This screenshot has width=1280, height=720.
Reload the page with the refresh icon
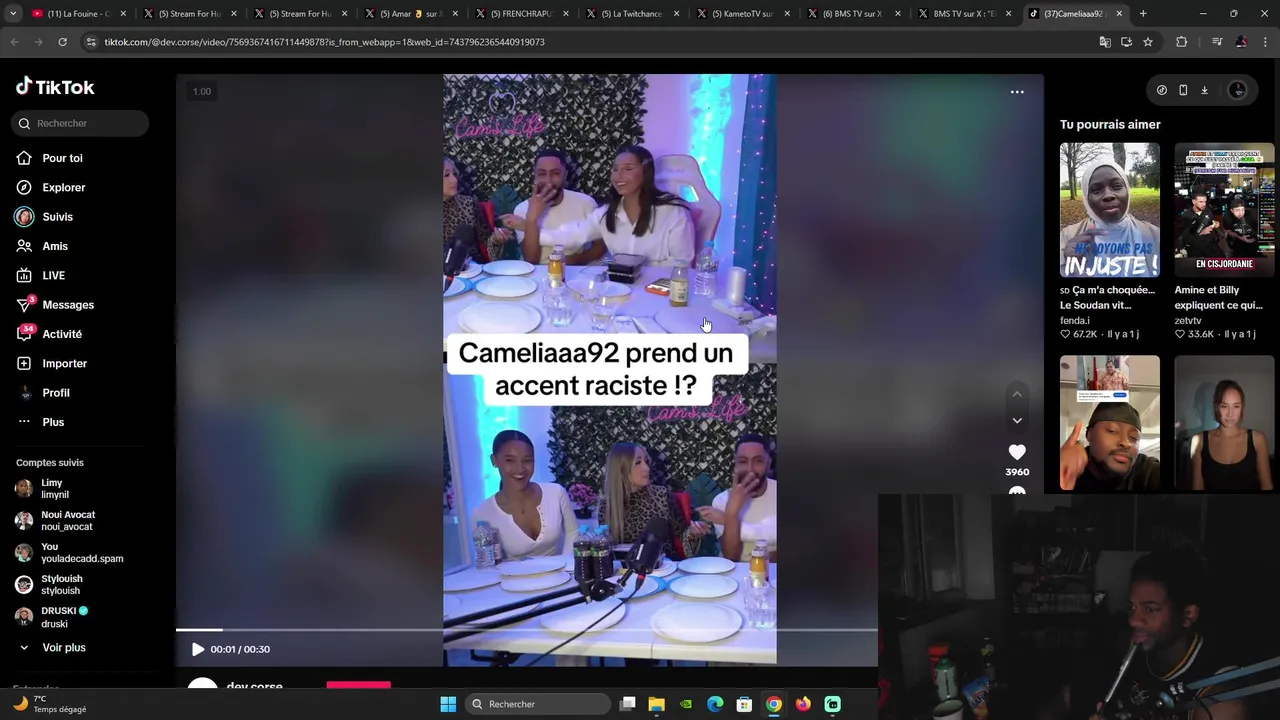point(62,42)
